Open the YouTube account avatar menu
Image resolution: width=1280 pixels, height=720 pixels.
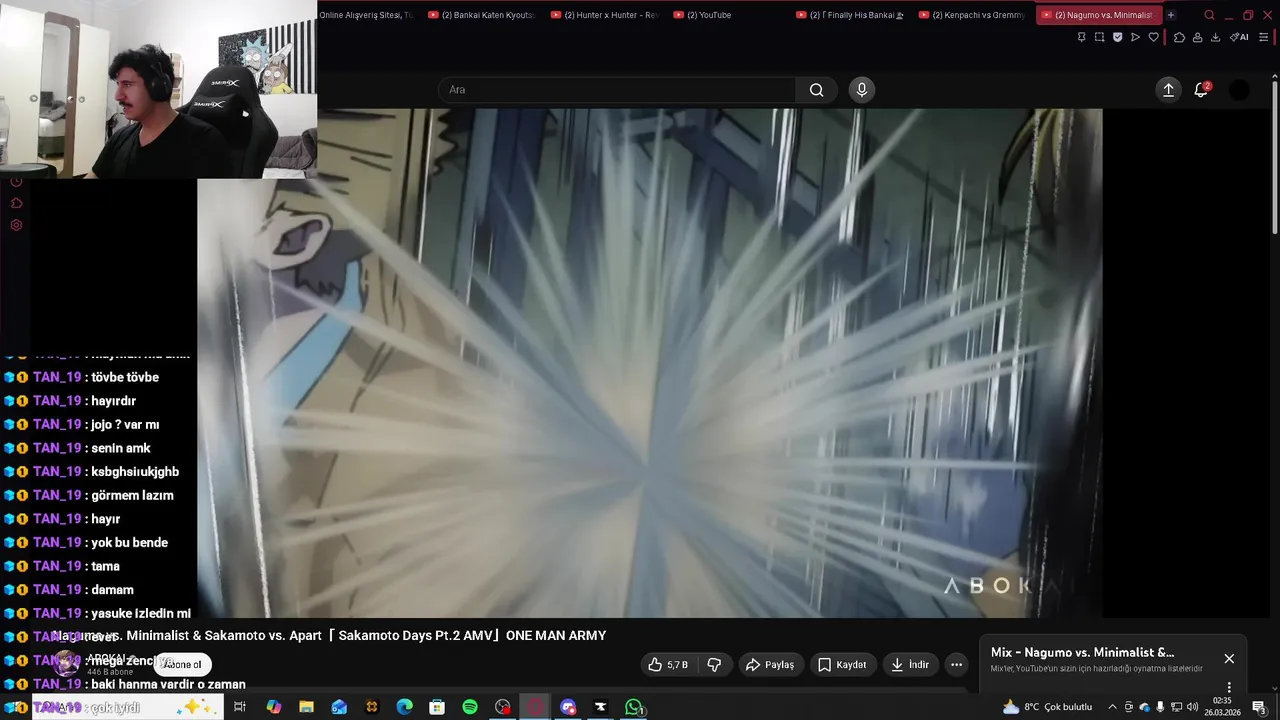click(x=1239, y=90)
